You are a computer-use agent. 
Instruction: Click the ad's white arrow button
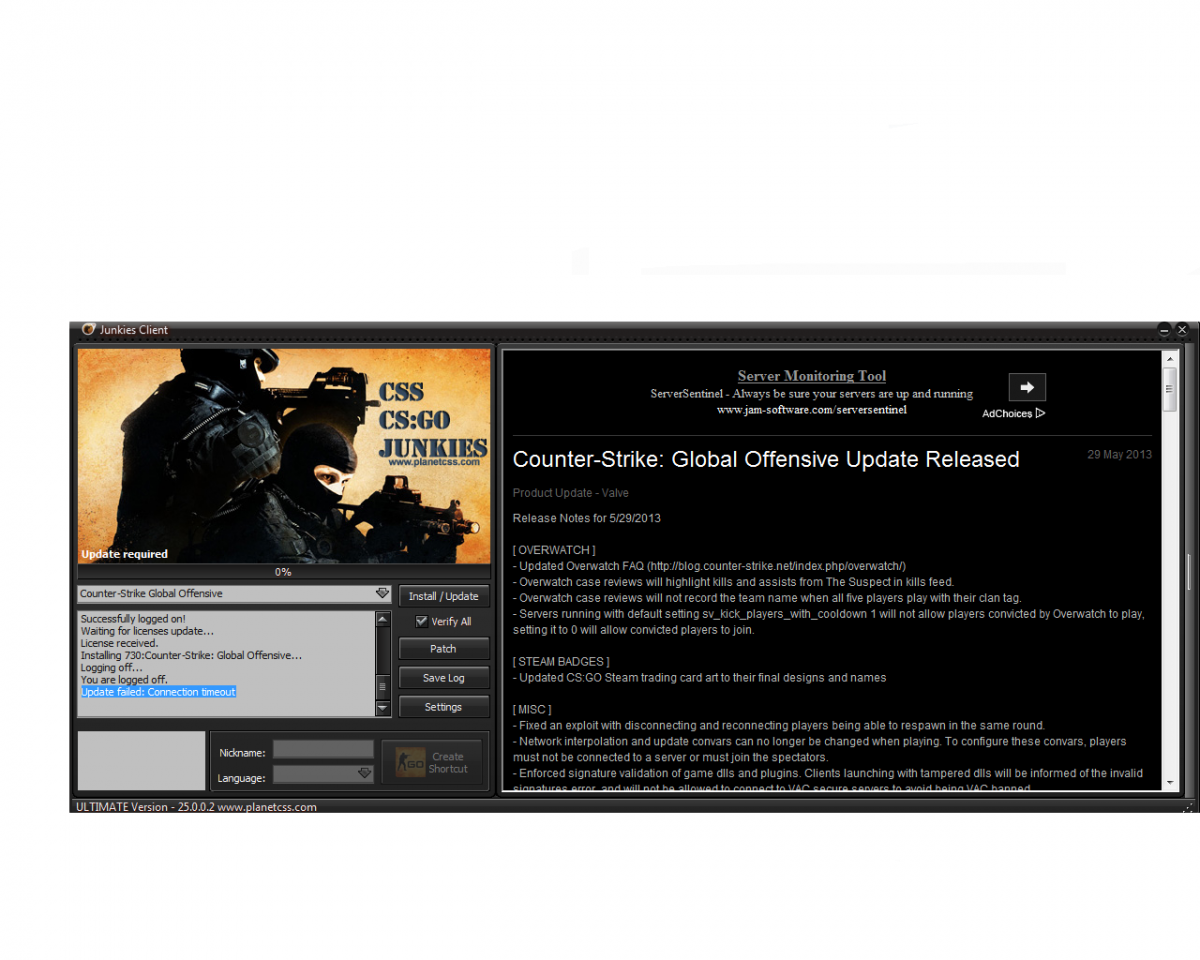pos(1027,387)
